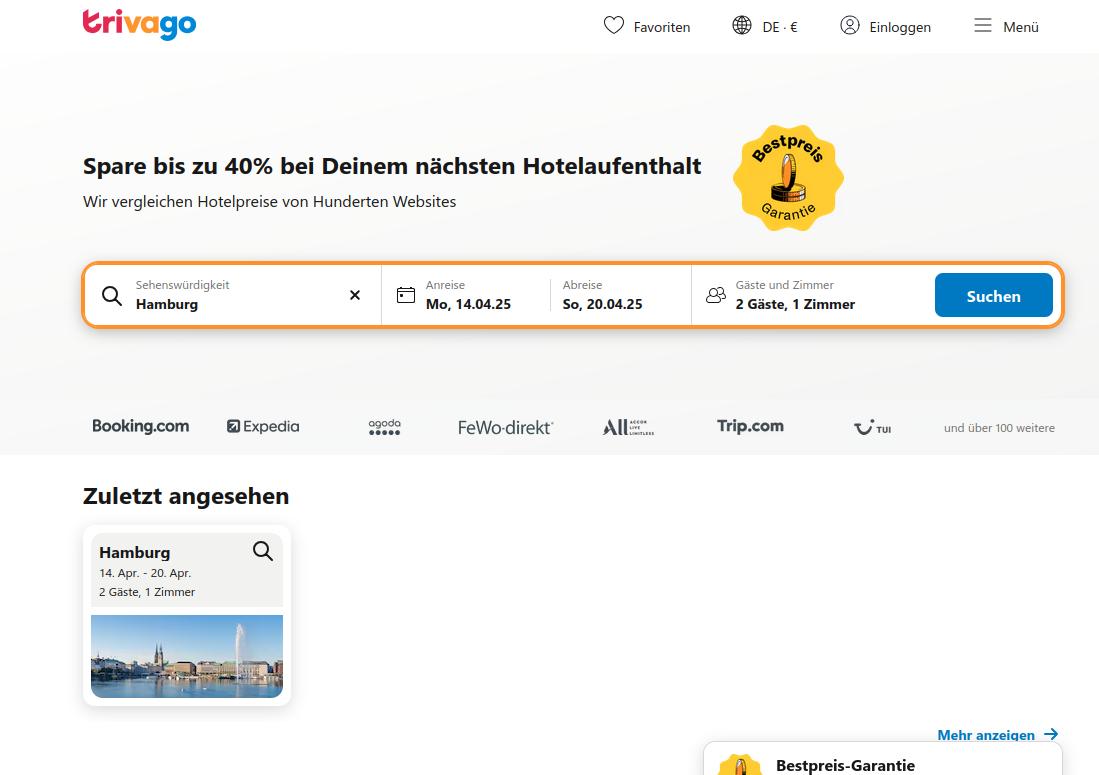Viewport: 1099px width, 775px height.
Task: Click the guests icon beside Gäste und Zimmer
Action: click(716, 295)
